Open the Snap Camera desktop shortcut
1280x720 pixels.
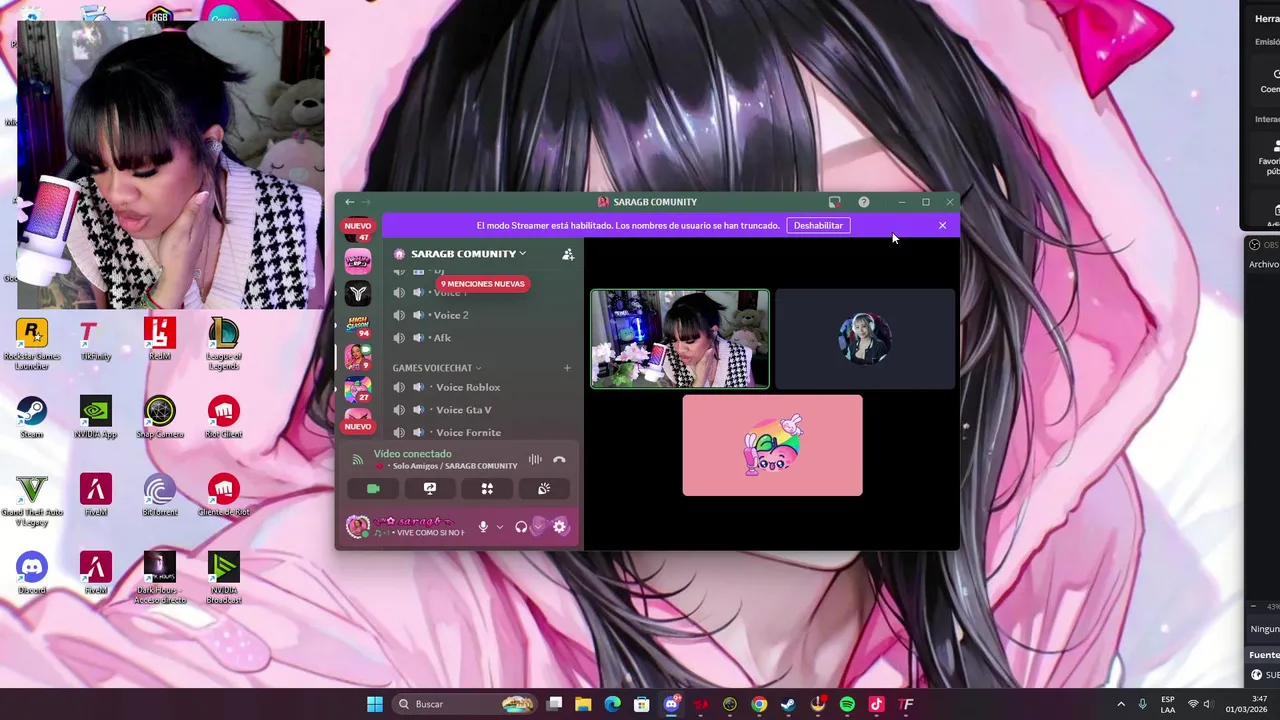click(160, 418)
